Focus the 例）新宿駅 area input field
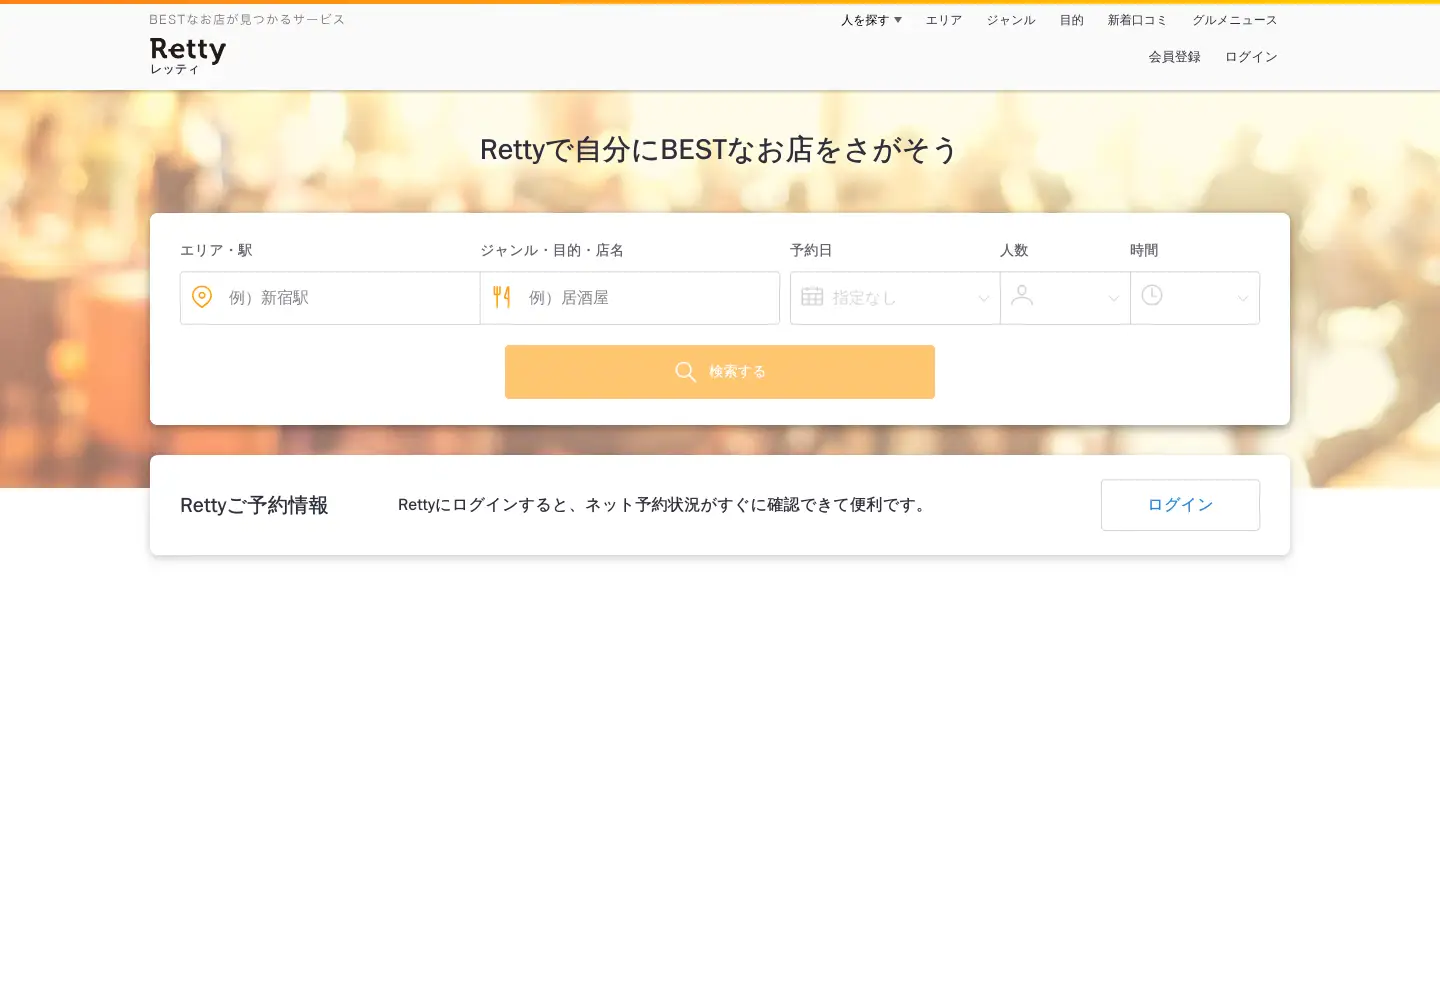Screen dimensions: 1440x1000 330,298
